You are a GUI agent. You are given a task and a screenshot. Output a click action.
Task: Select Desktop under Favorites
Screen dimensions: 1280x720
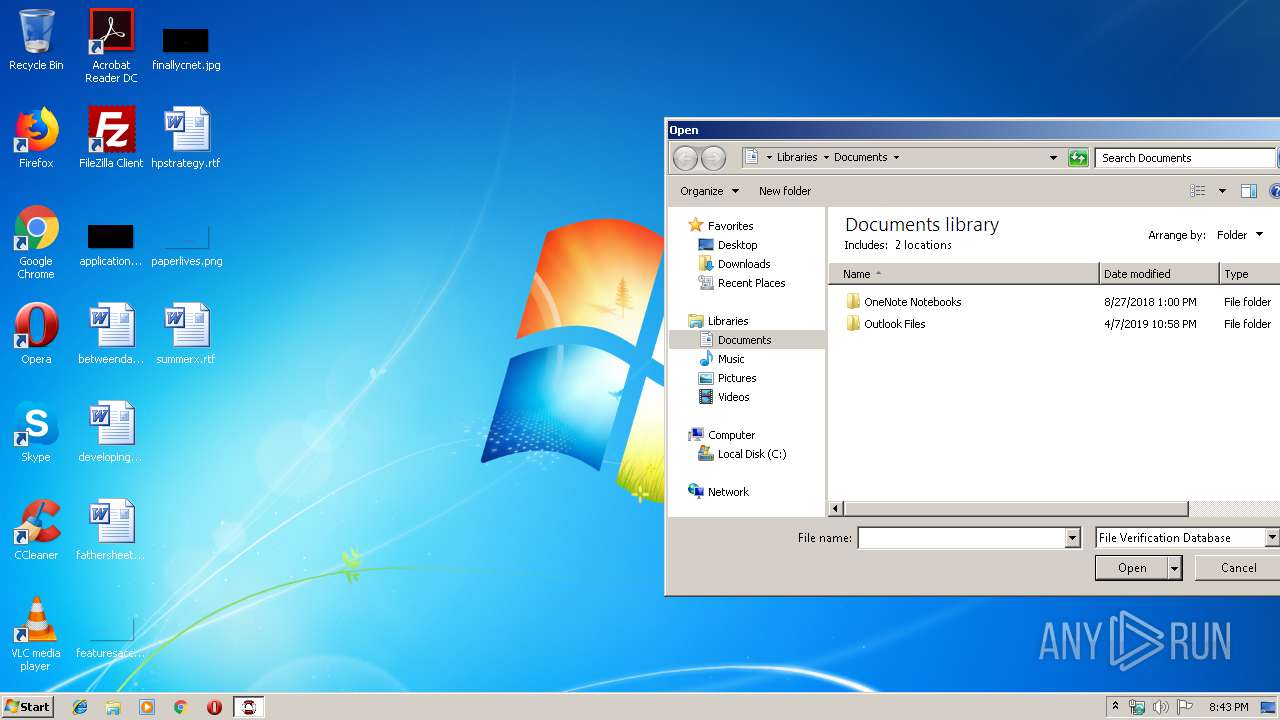tap(737, 245)
